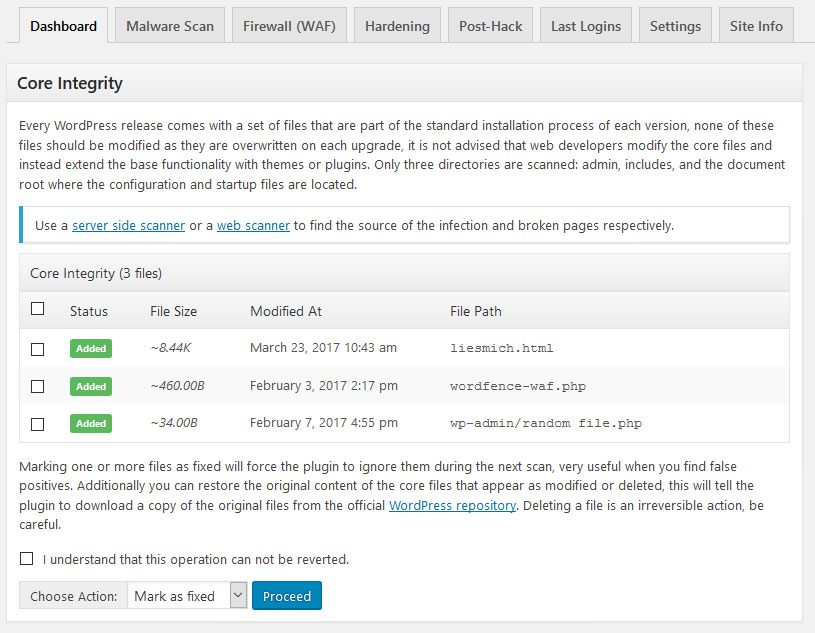This screenshot has height=633, width=815.
Task: Select the liesmich.html file path
Action: [502, 348]
